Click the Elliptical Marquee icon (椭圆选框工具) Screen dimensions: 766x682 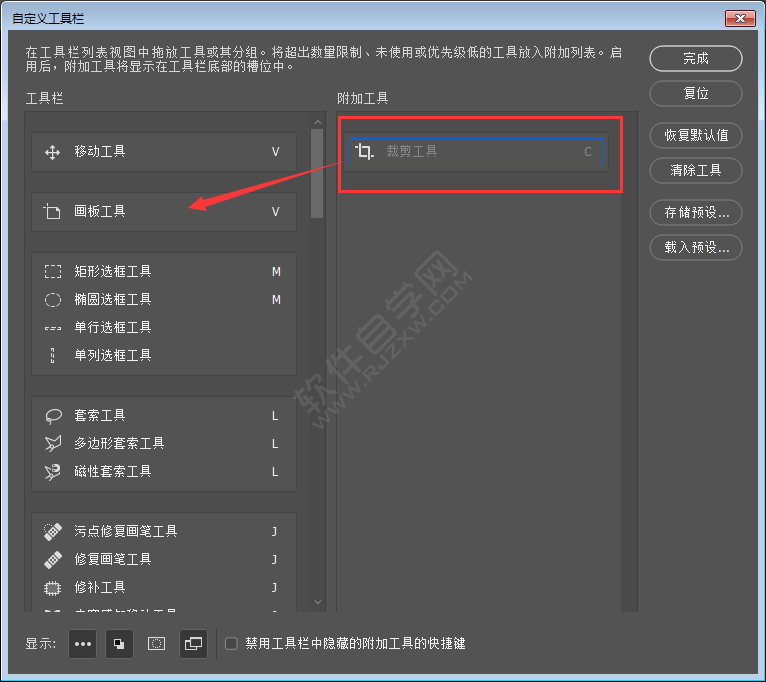point(53,299)
